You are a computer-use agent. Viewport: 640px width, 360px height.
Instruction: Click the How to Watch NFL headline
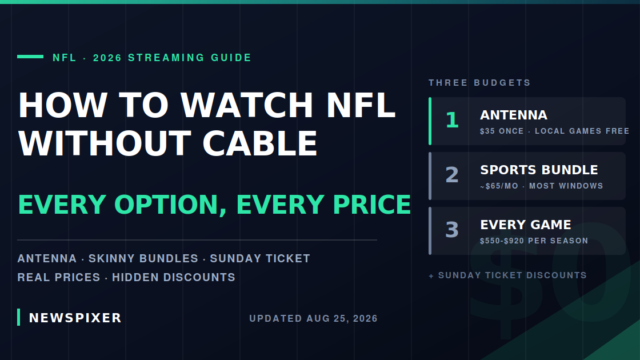click(207, 124)
